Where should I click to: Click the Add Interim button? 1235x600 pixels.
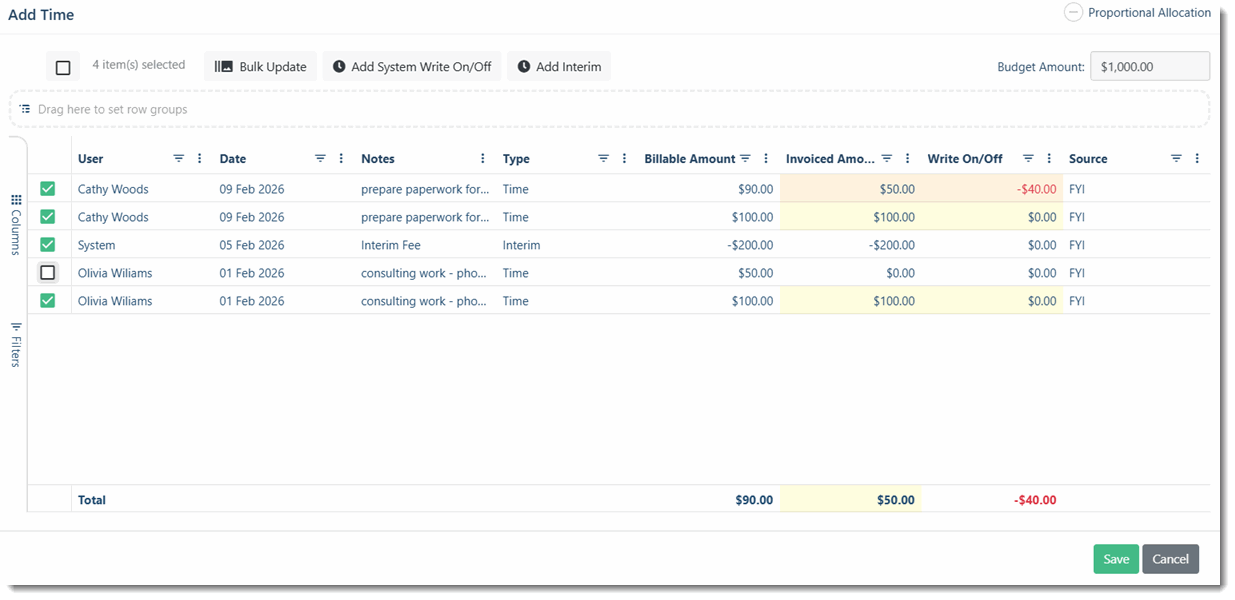(x=559, y=67)
